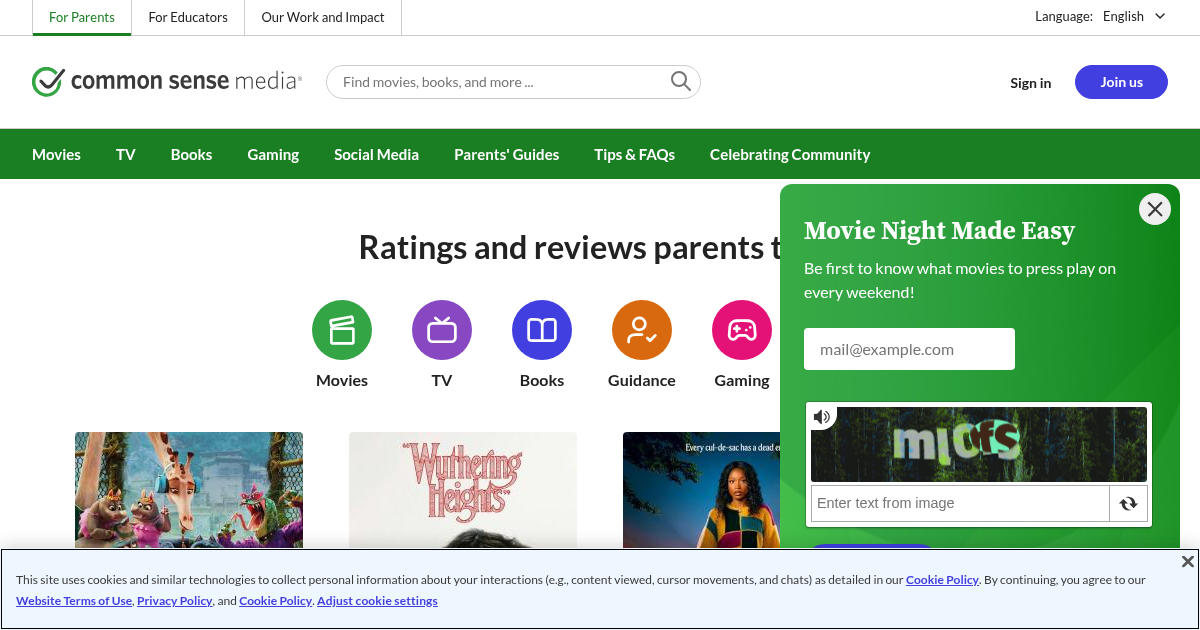Open the Gaming category icon
The height and width of the screenshot is (630, 1200).
coord(742,329)
